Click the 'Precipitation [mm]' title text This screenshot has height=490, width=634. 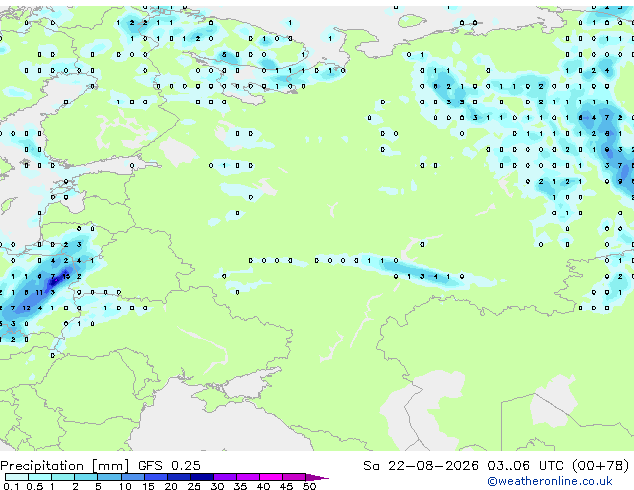[x=65, y=466]
